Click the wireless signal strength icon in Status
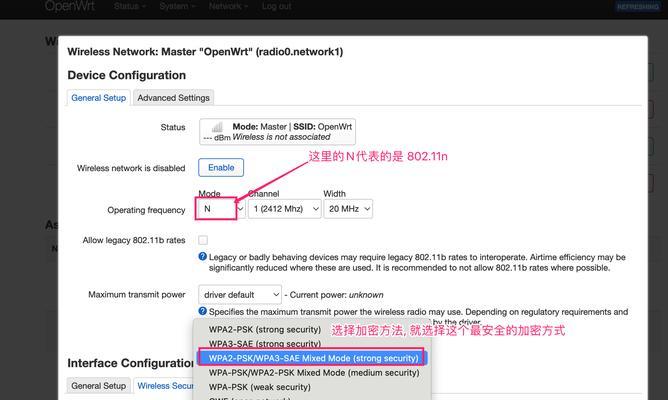The image size is (668, 400). [217, 127]
